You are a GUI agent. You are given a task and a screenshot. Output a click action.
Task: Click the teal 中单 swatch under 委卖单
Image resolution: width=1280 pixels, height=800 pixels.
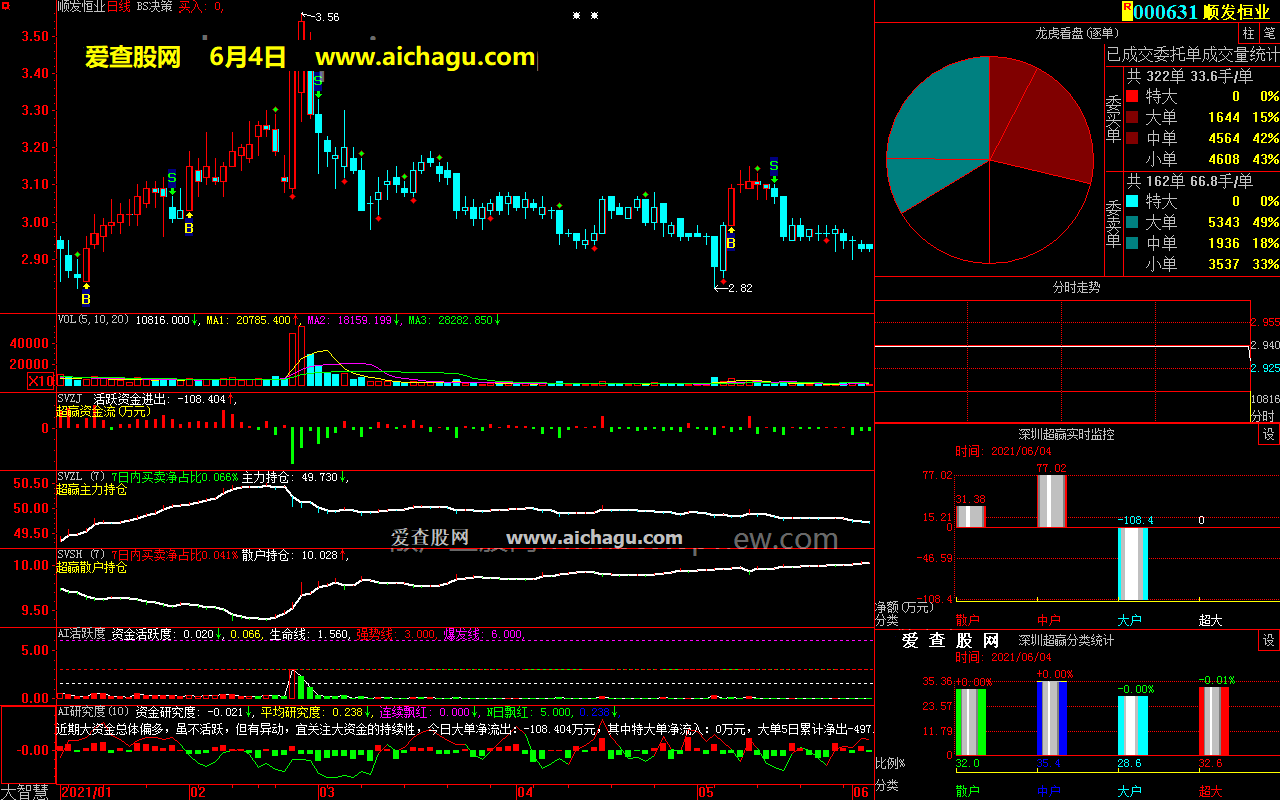pyautogui.click(x=1132, y=243)
